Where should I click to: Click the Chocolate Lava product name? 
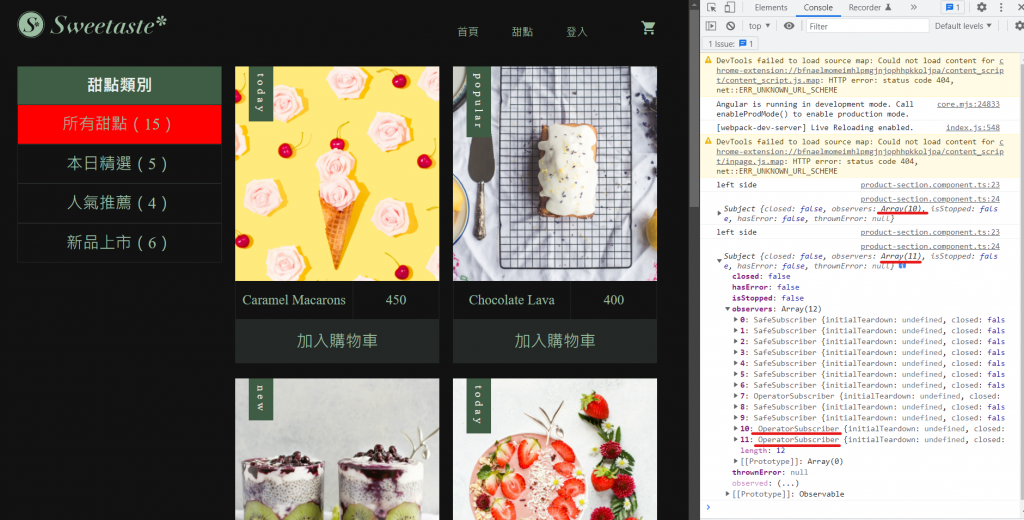(x=511, y=300)
